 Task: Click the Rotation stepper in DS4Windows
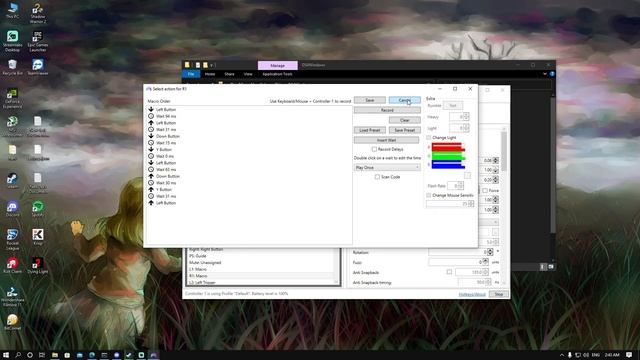[x=491, y=252]
